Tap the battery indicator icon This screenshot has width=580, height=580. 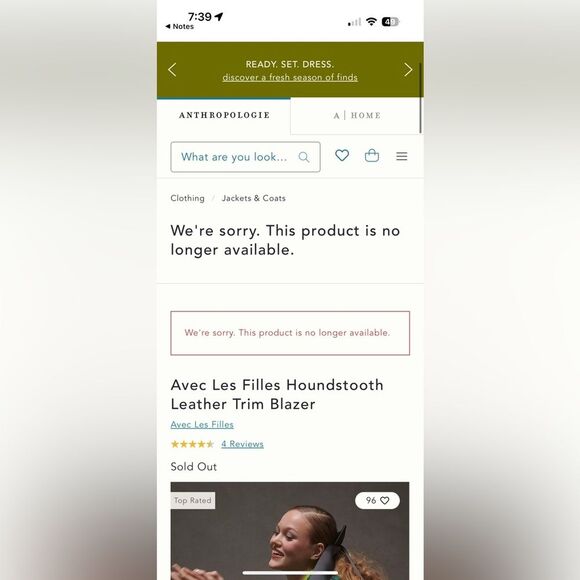[x=390, y=22]
